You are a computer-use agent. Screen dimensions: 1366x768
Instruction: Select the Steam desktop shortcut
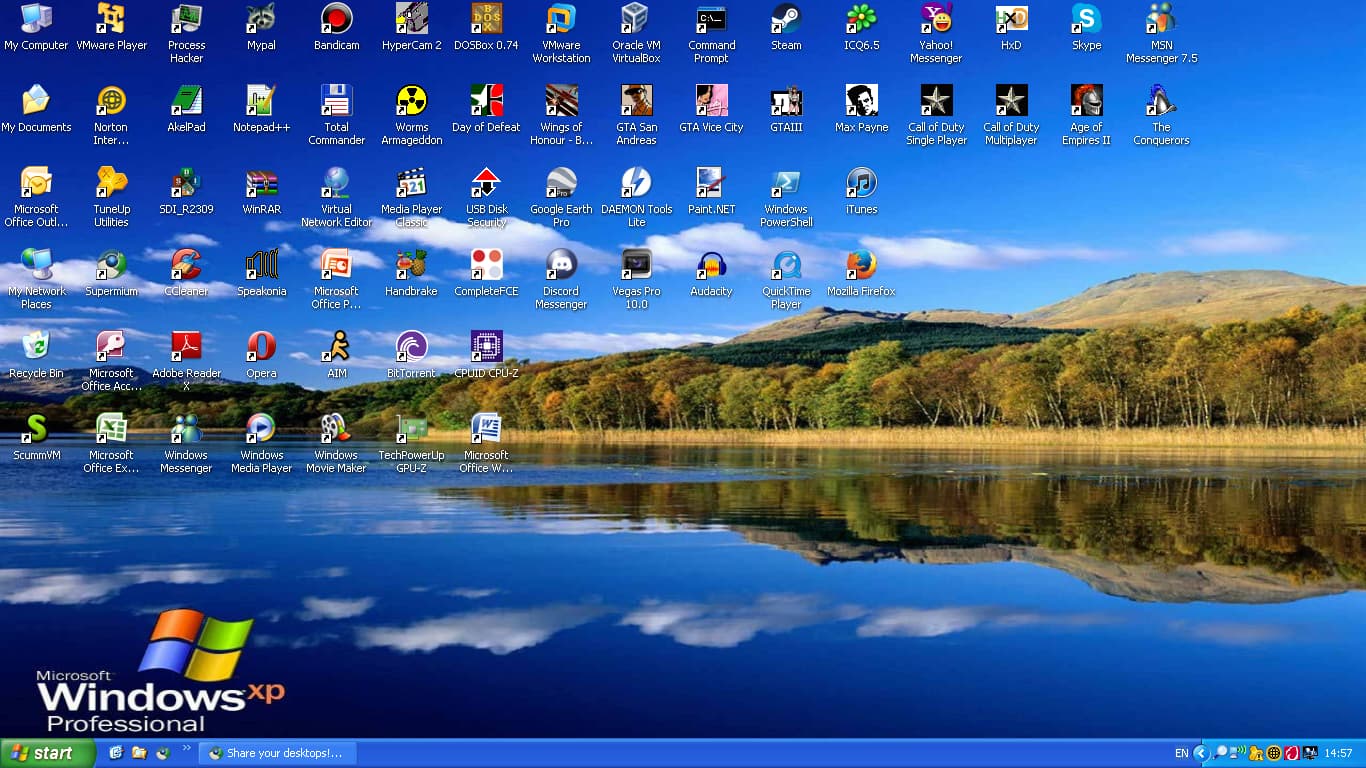pyautogui.click(x=786, y=19)
